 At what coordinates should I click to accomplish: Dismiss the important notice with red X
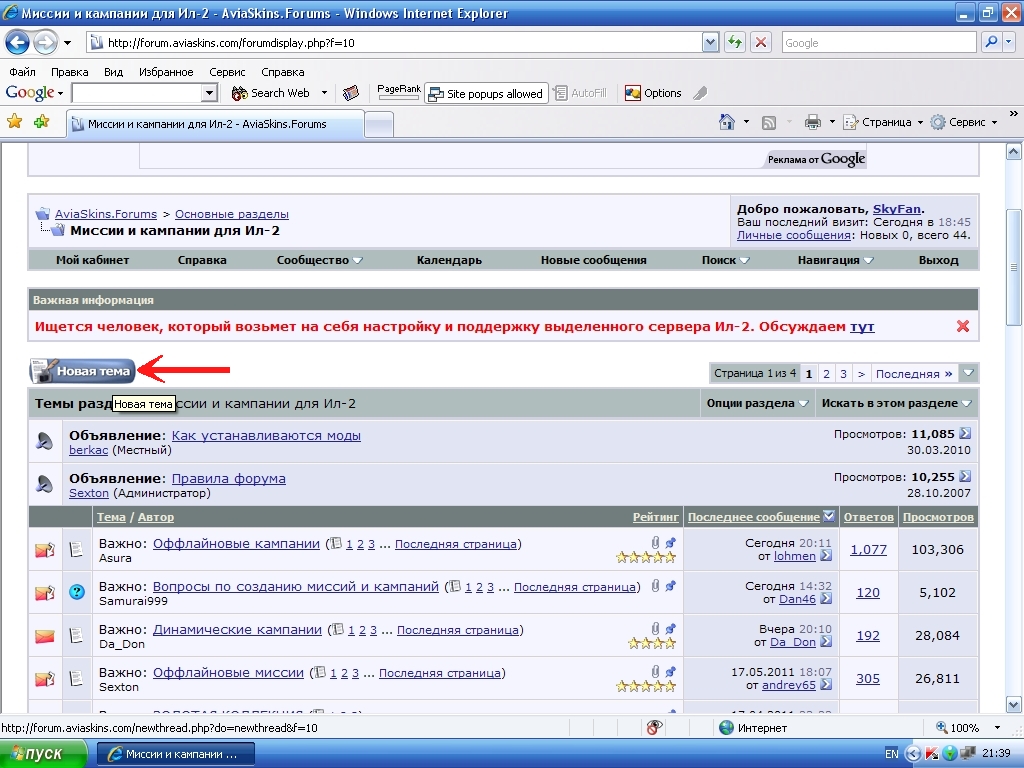pos(963,327)
